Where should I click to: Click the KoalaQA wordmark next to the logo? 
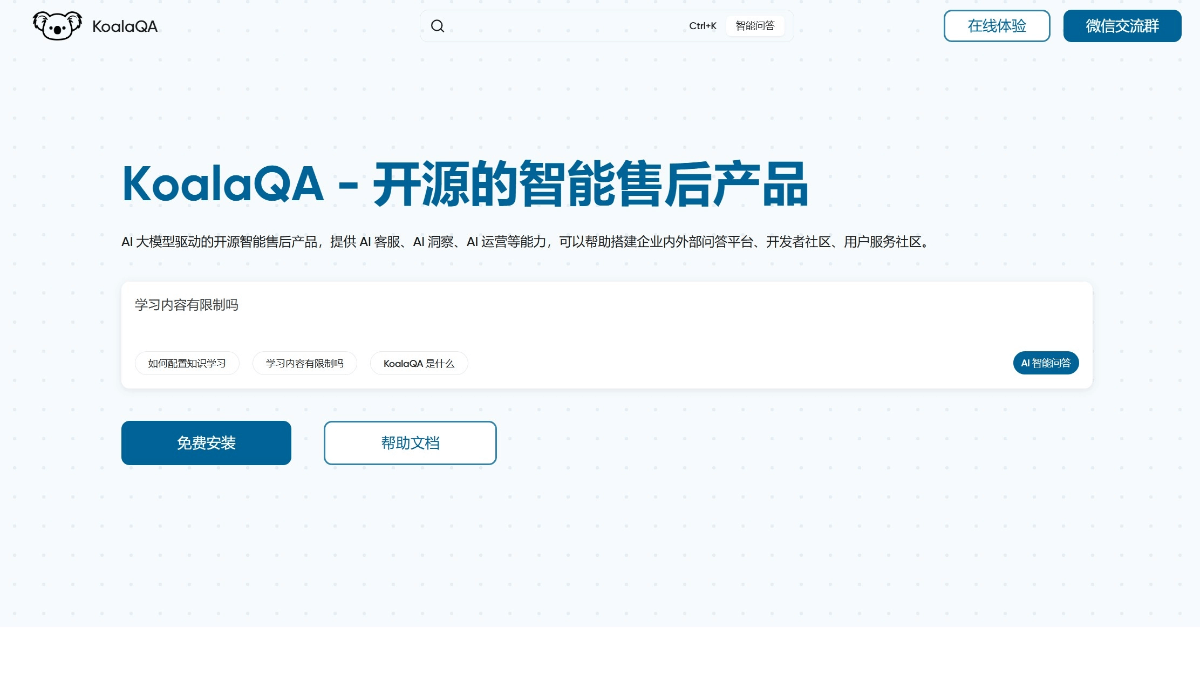click(124, 26)
